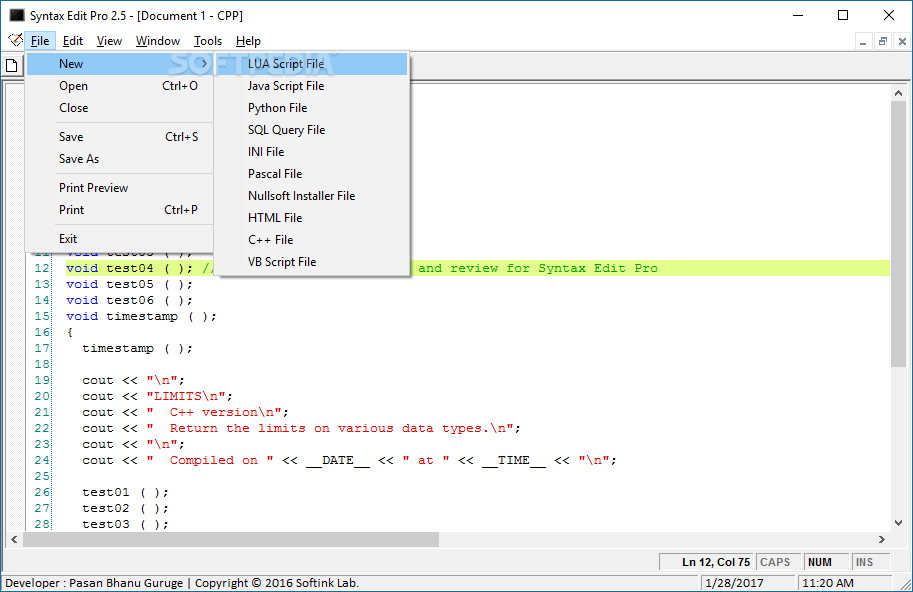Click the Syntax Edit Pro document icon in menu bar
Viewport: 913px width, 592px height.
[x=15, y=40]
